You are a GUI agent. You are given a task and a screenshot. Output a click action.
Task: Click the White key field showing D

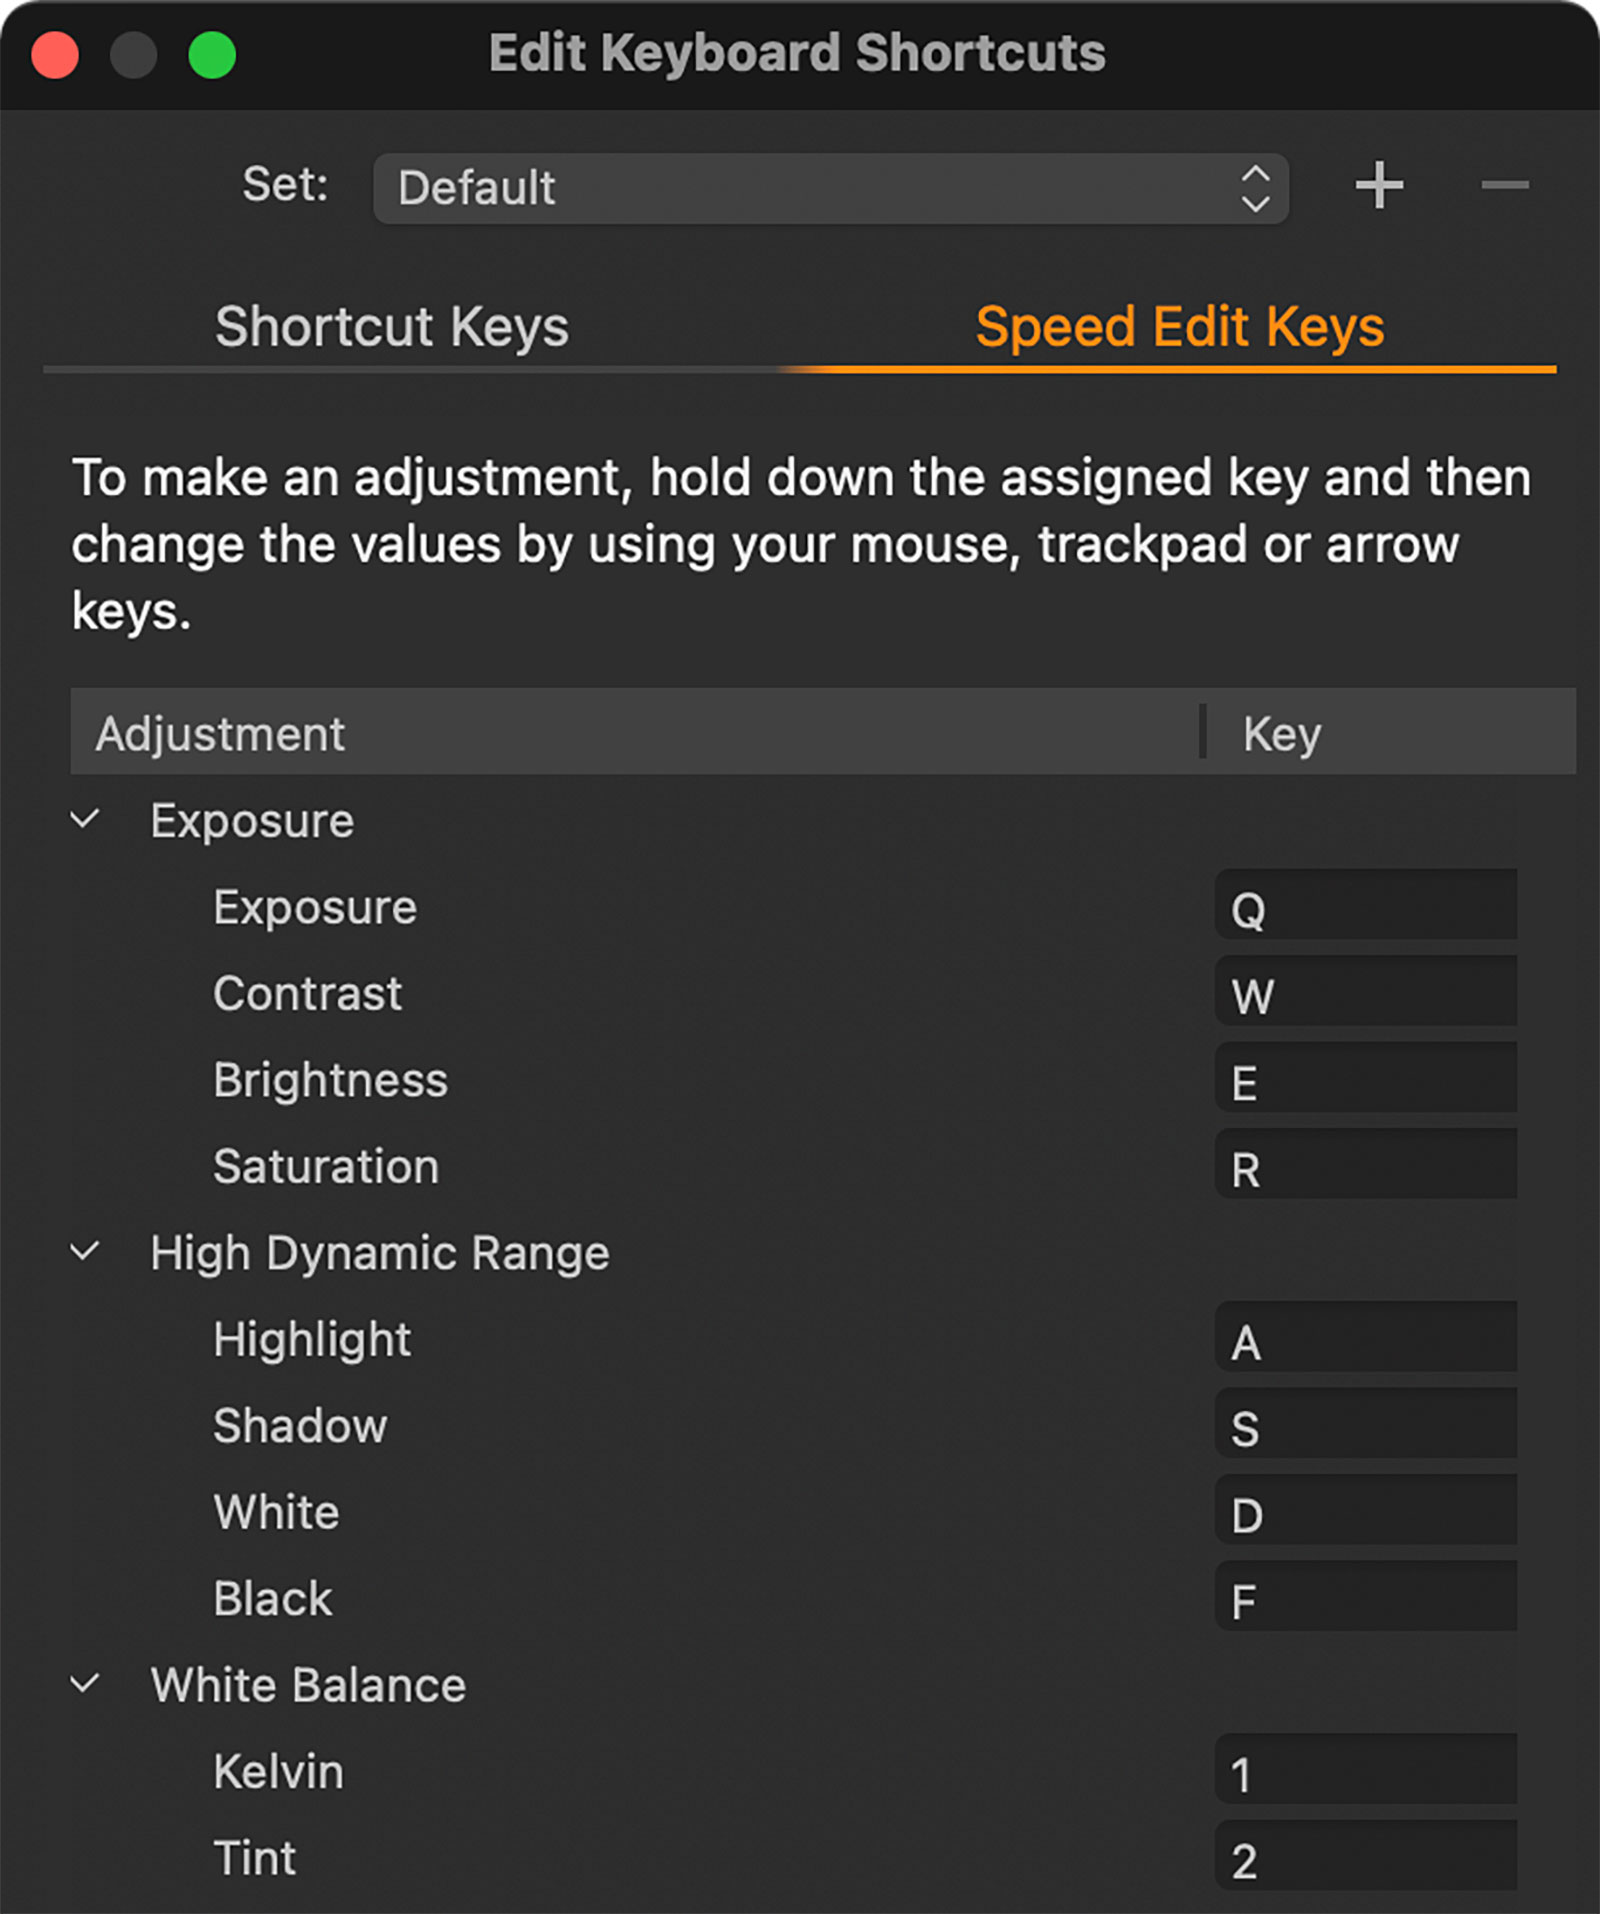click(x=1365, y=1511)
